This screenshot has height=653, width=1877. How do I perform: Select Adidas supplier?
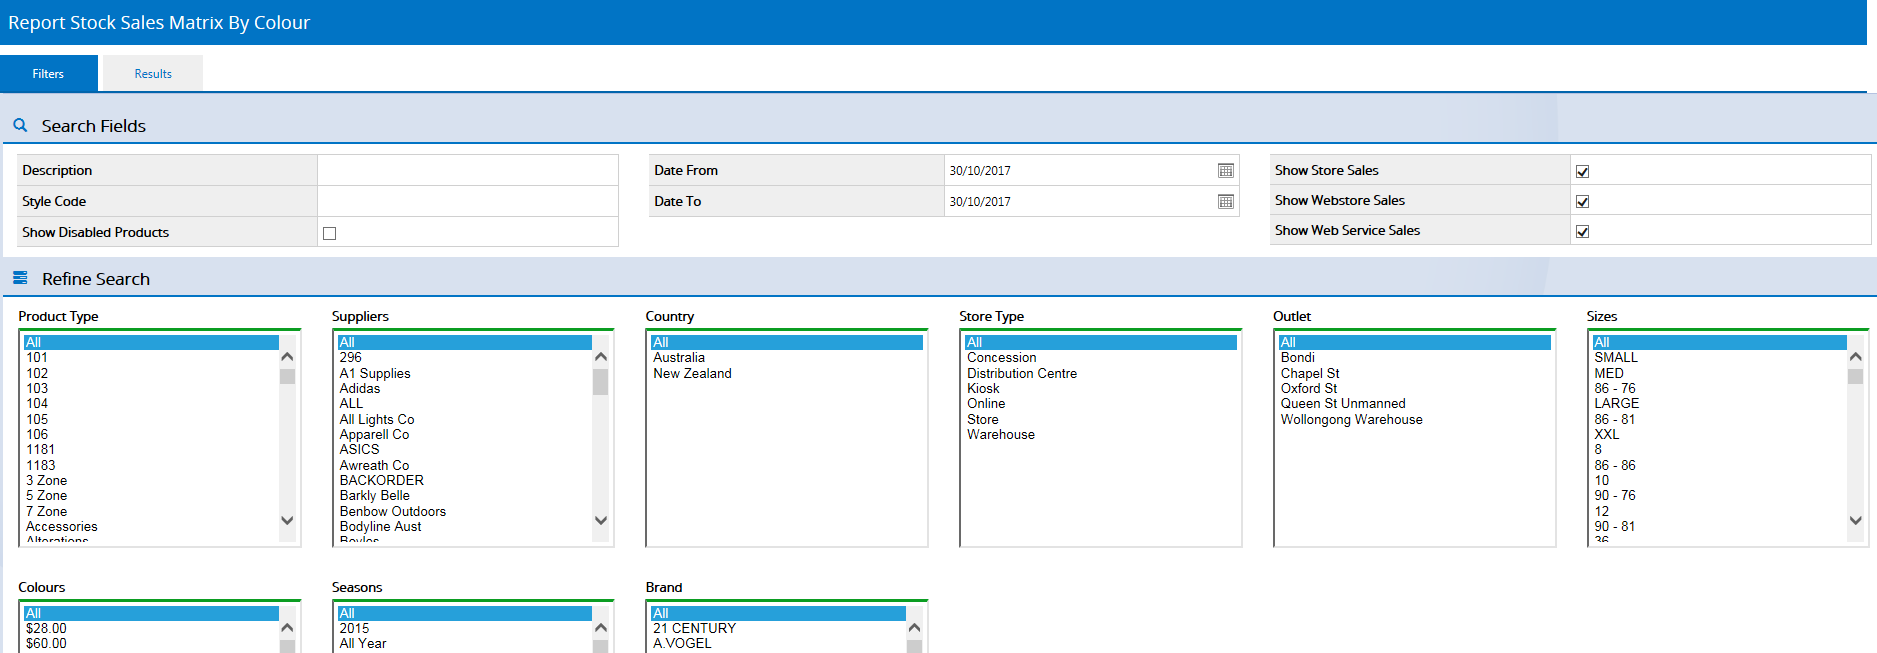[x=465, y=388]
